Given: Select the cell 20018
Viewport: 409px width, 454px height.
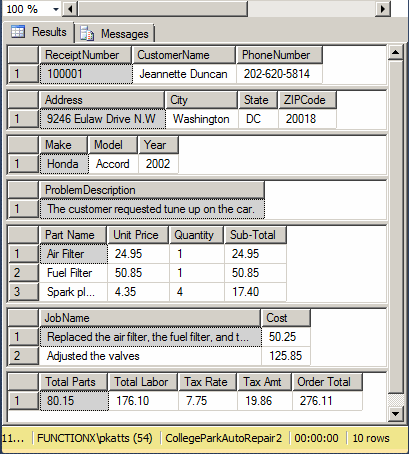Looking at the screenshot, I should point(307,119).
